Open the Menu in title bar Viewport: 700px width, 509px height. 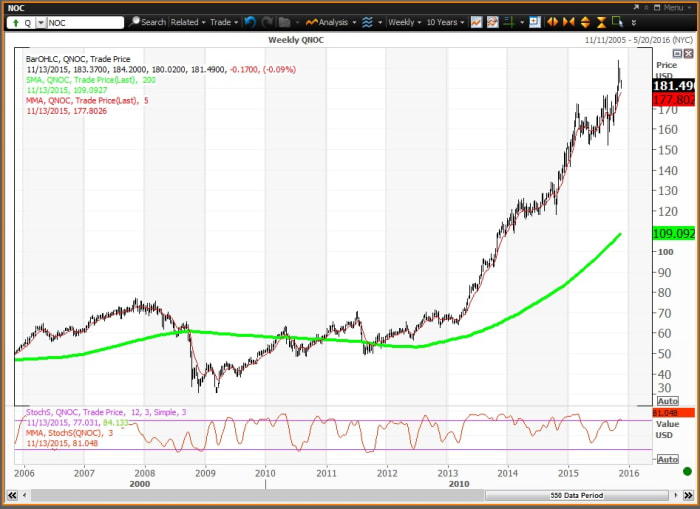click(670, 7)
